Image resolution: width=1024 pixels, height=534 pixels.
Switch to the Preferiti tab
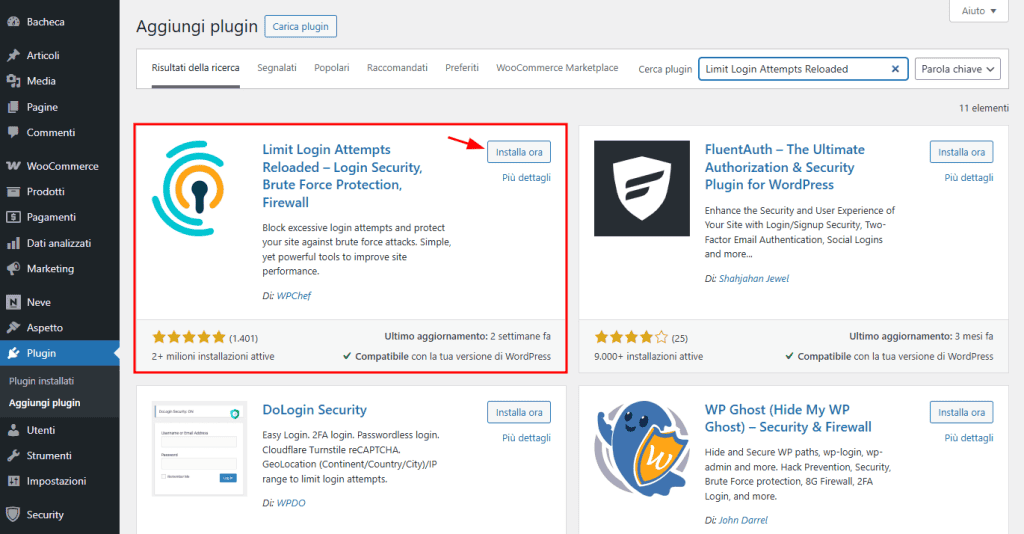point(462,68)
